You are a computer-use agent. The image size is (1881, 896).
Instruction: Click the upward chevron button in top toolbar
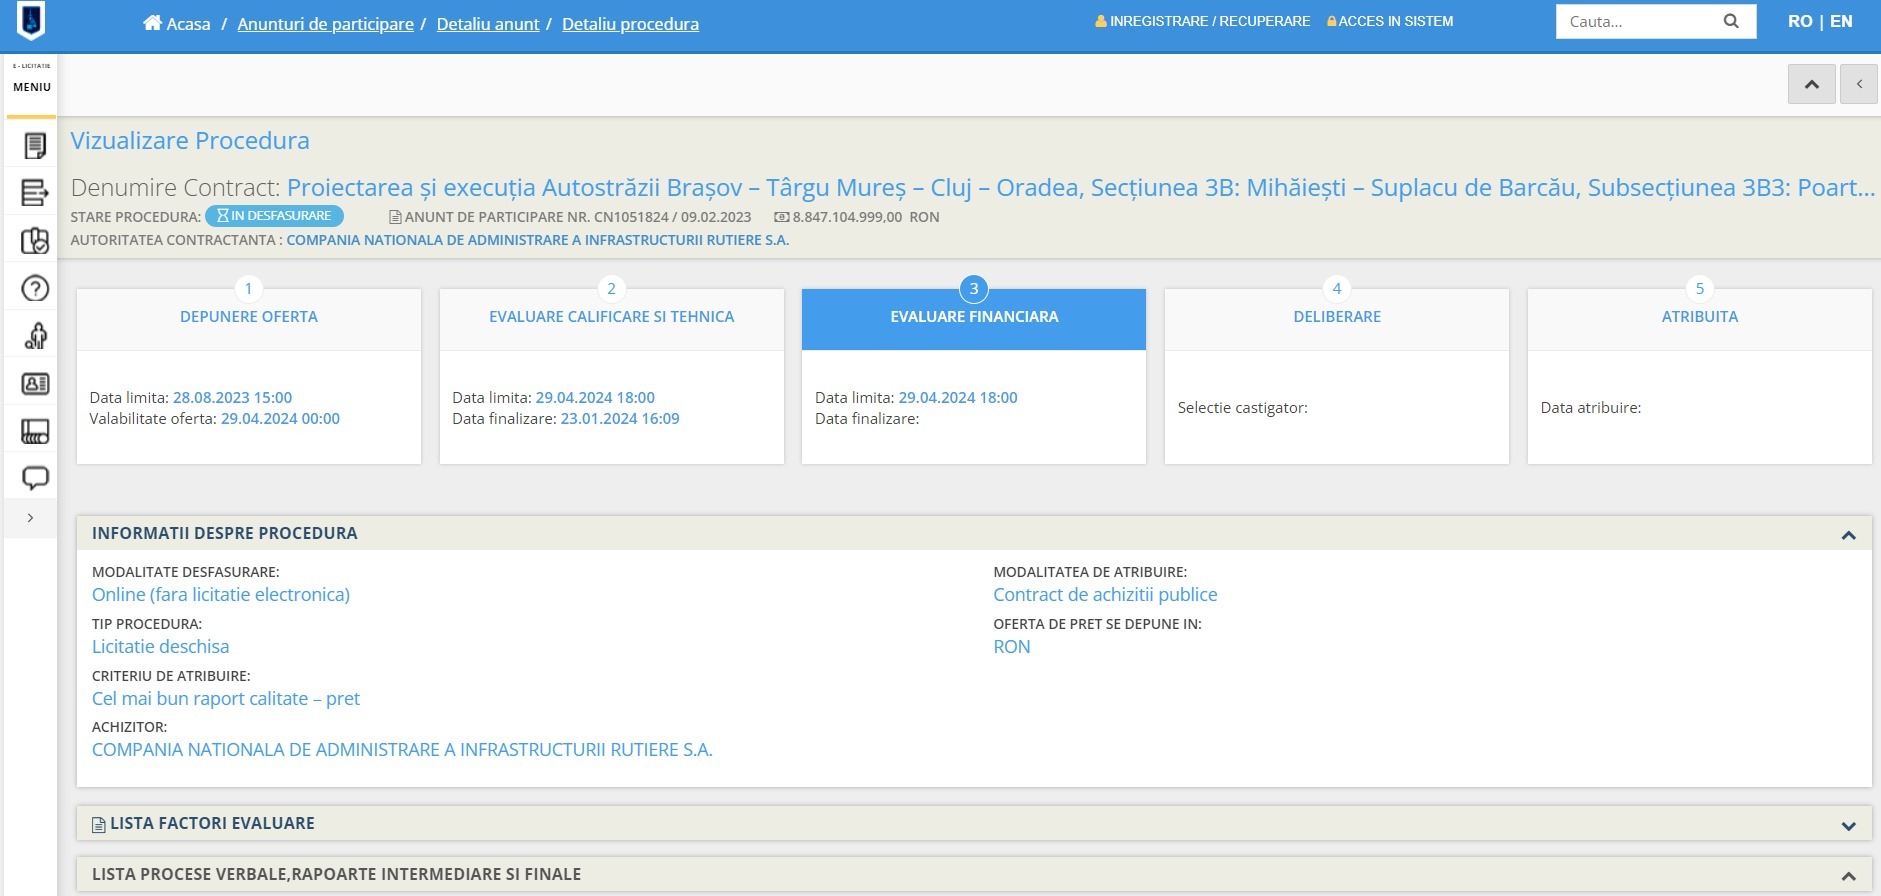tap(1812, 84)
